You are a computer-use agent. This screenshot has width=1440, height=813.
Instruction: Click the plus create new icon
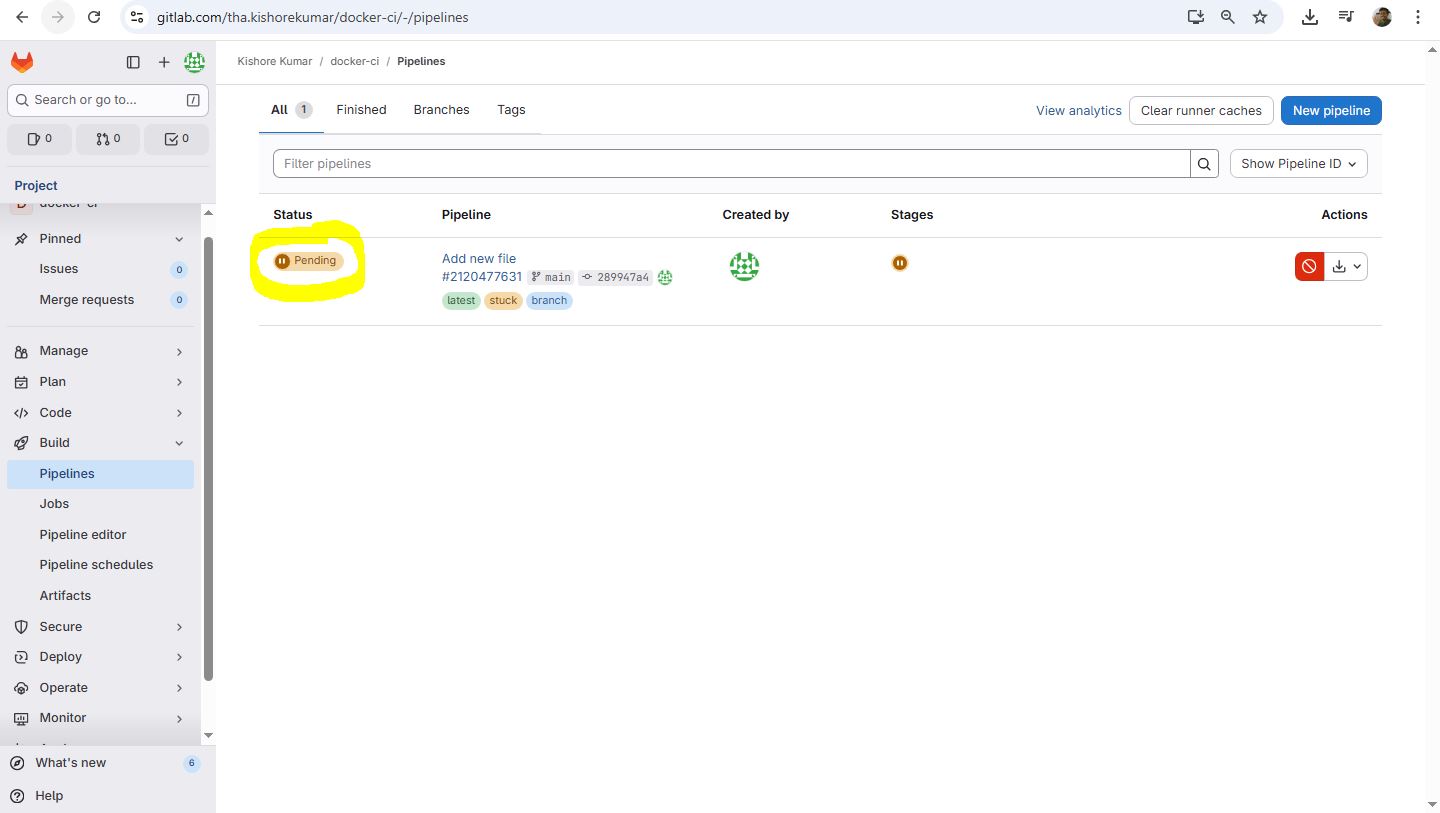coord(164,62)
